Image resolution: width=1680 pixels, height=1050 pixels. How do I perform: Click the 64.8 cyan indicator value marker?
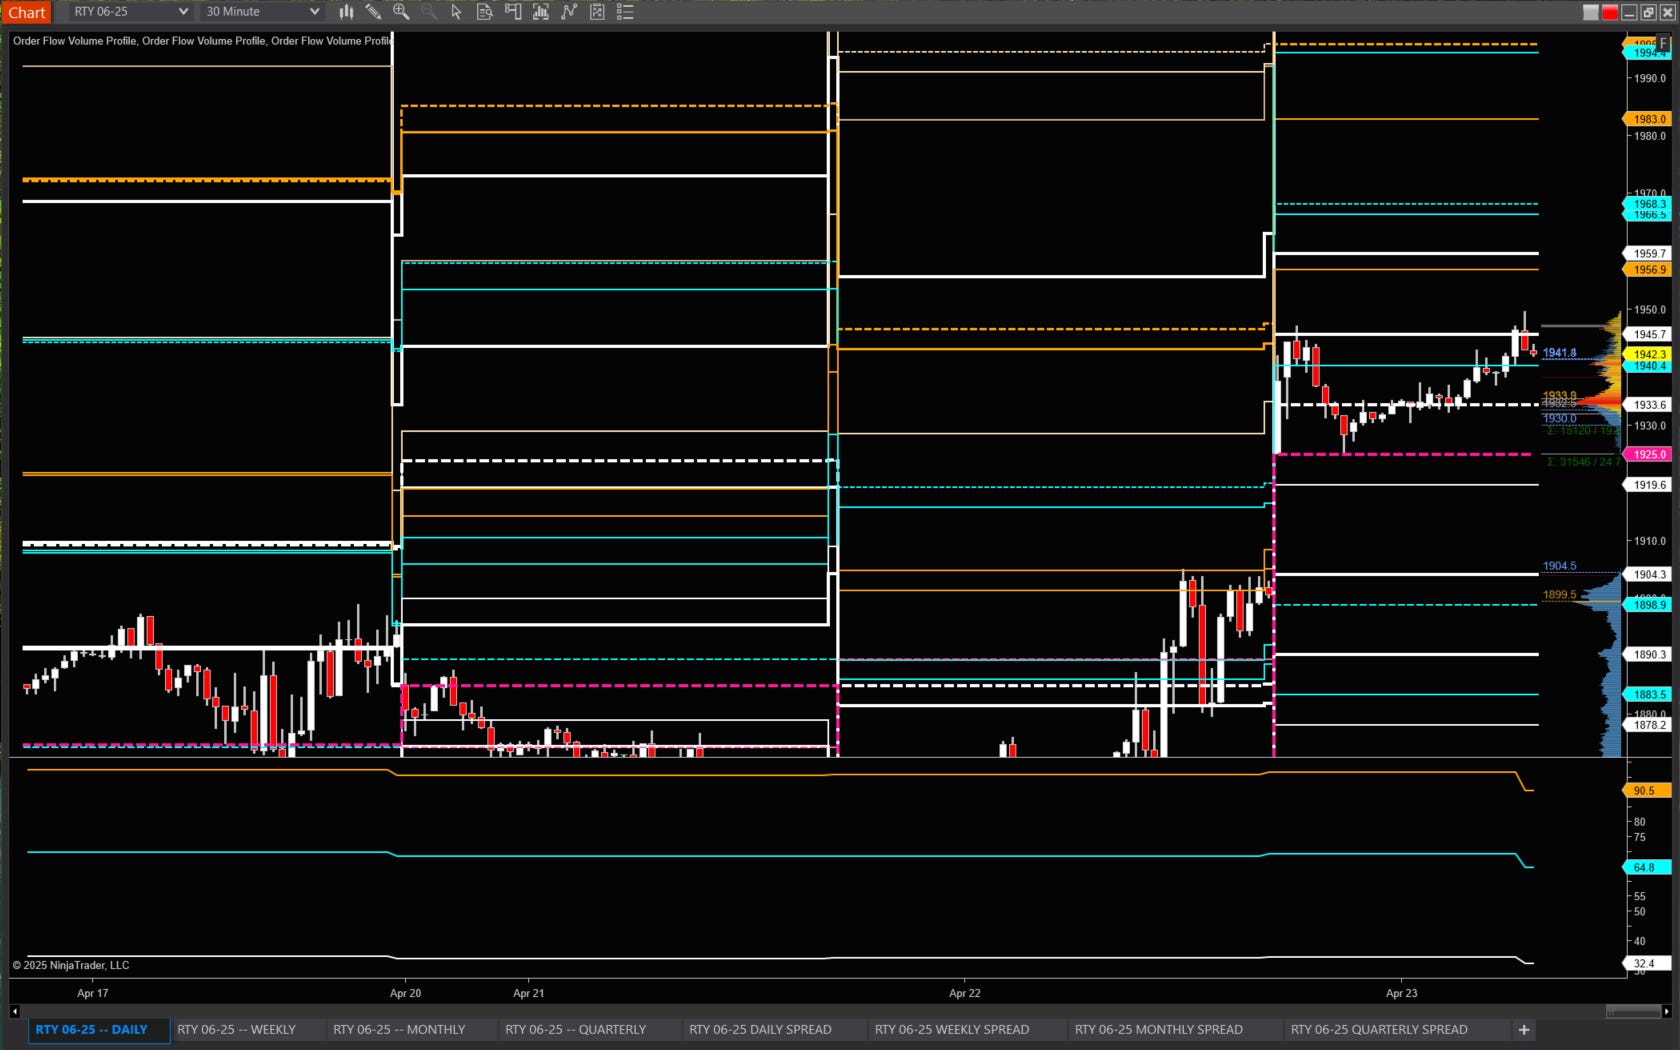coord(1646,868)
